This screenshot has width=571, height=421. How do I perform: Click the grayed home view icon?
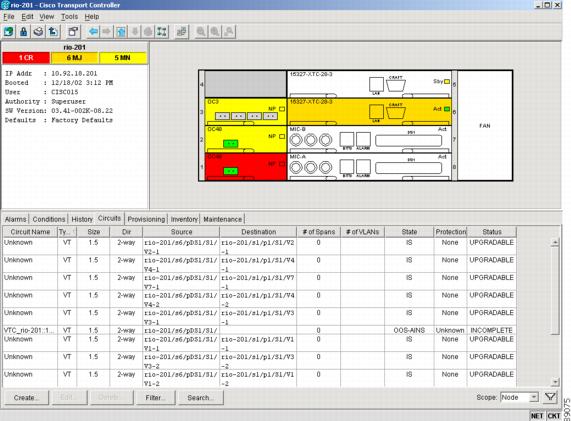(148, 32)
